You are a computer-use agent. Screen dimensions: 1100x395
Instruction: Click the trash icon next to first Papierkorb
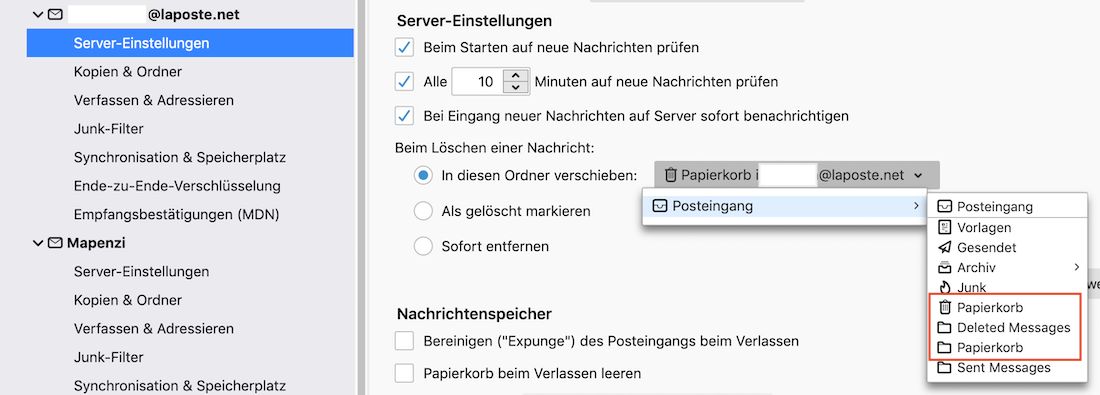point(945,307)
